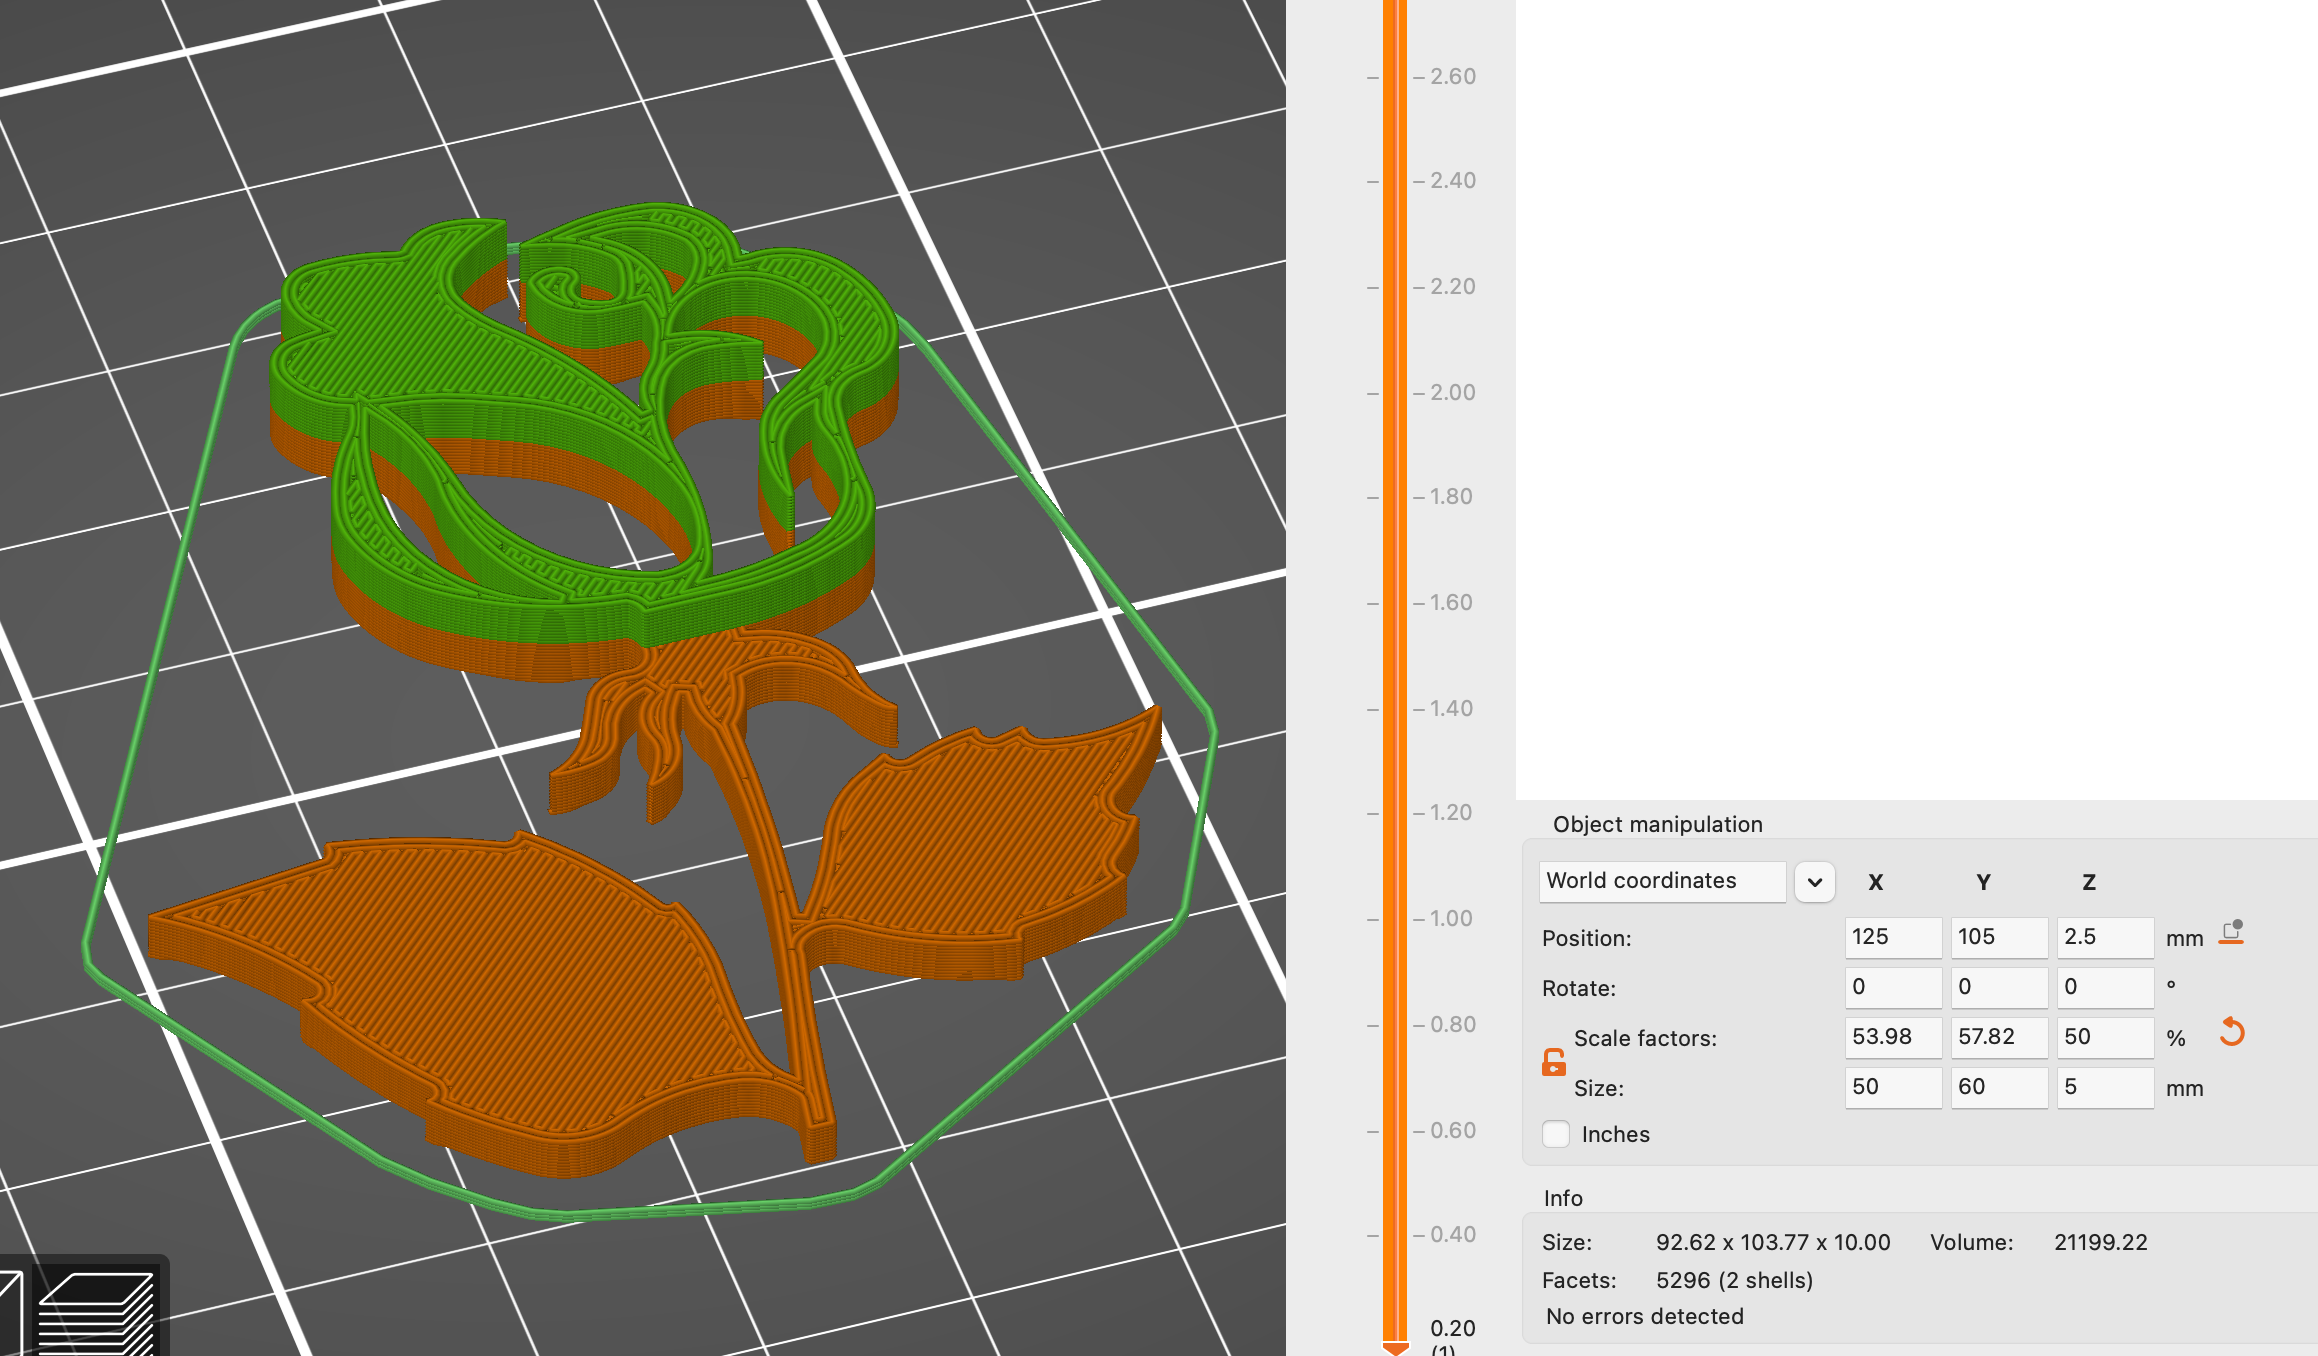Click the Size Y field showing 60
This screenshot has height=1356, width=2318.
[x=1998, y=1087]
